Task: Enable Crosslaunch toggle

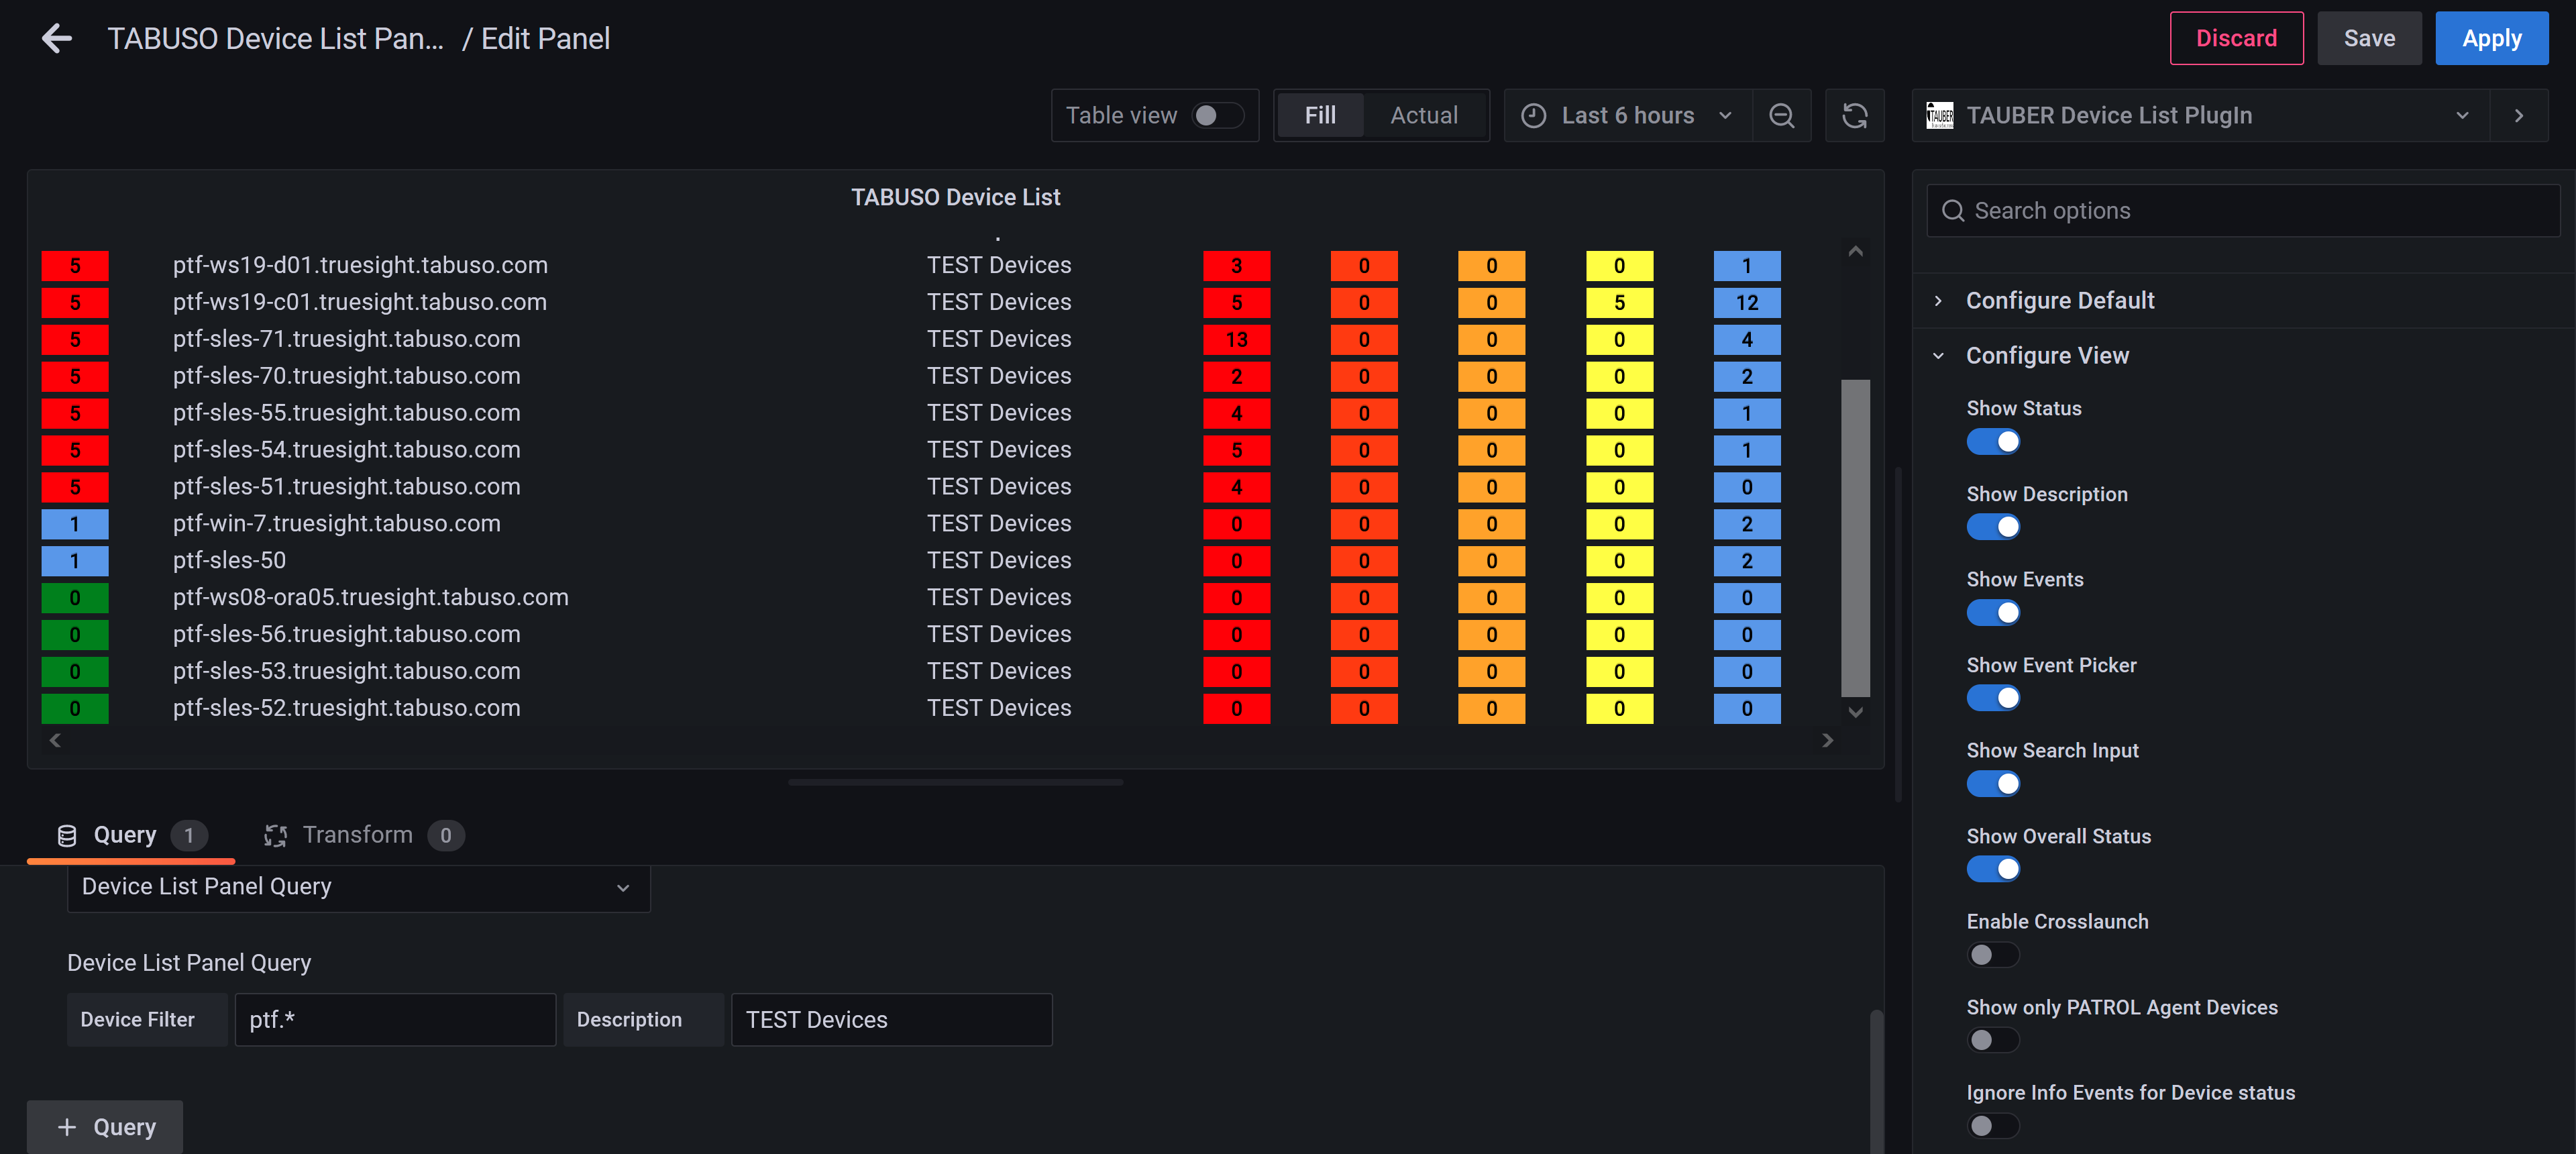Action: pyautogui.click(x=1993, y=955)
